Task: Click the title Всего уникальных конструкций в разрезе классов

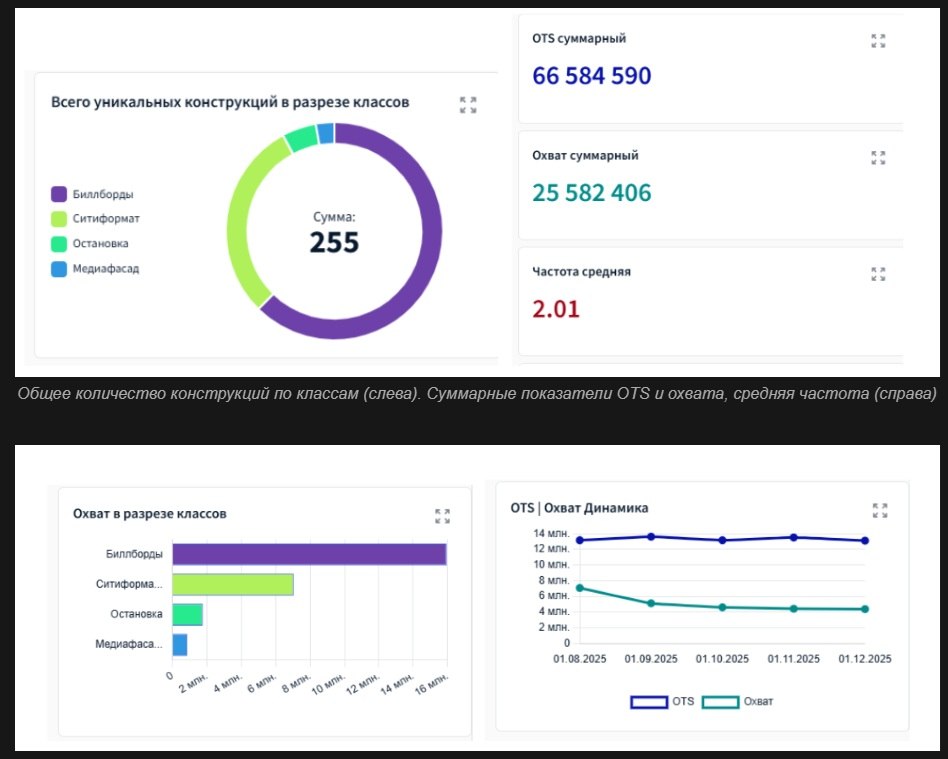Action: pyautogui.click(x=230, y=102)
